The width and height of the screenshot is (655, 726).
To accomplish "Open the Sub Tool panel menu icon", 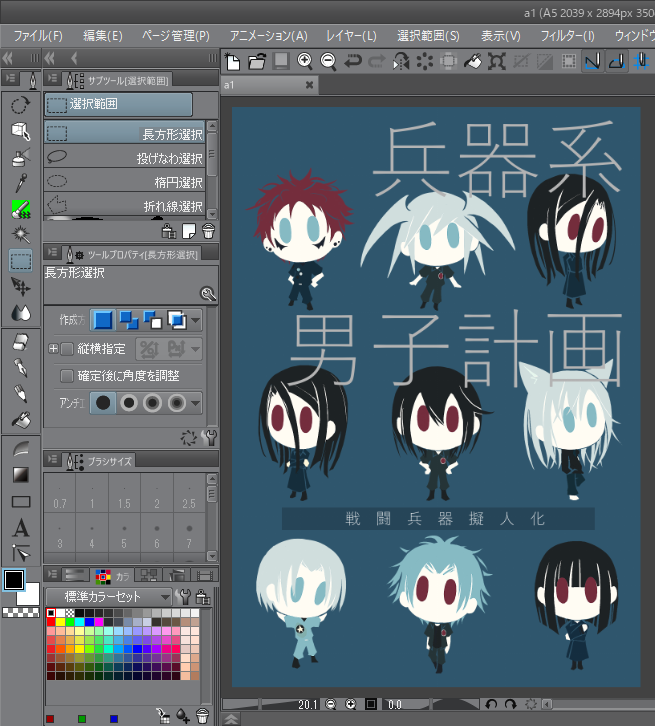I will click(x=53, y=79).
